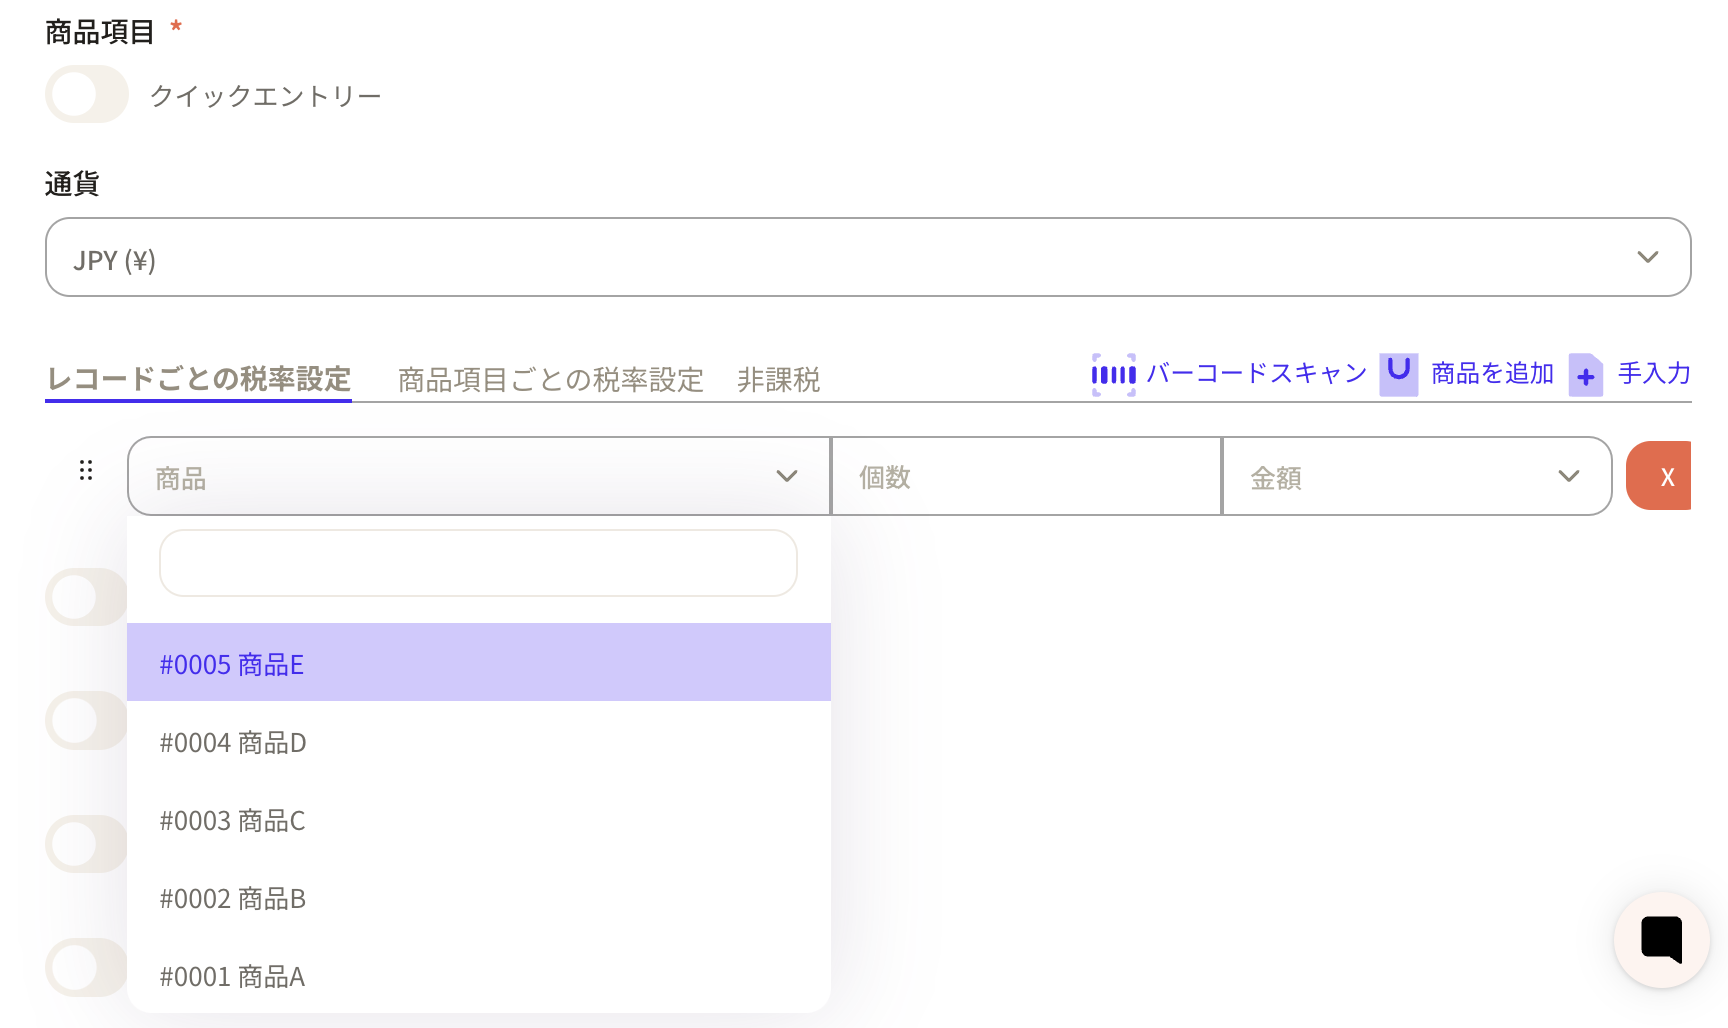Screen dimensions: 1728x1028
Task: Click the 手入力 link
Action: [x=1654, y=374]
